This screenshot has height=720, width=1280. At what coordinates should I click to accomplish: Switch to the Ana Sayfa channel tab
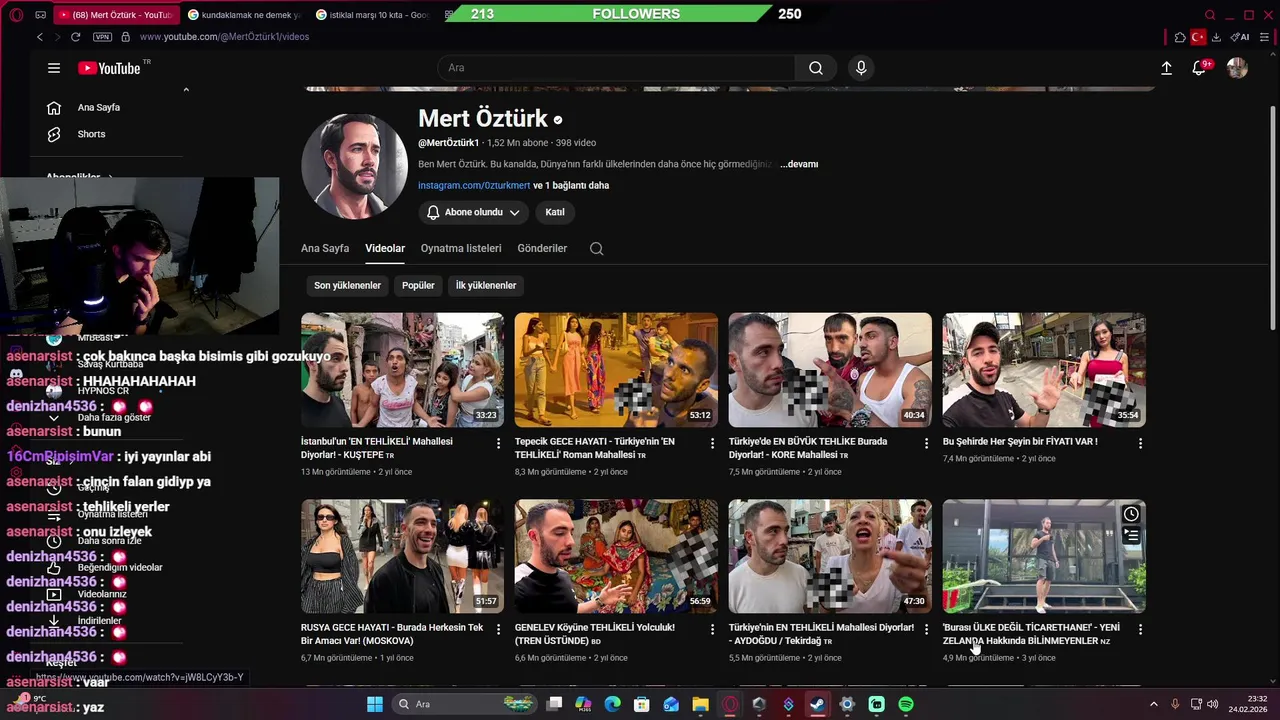pyautogui.click(x=325, y=248)
